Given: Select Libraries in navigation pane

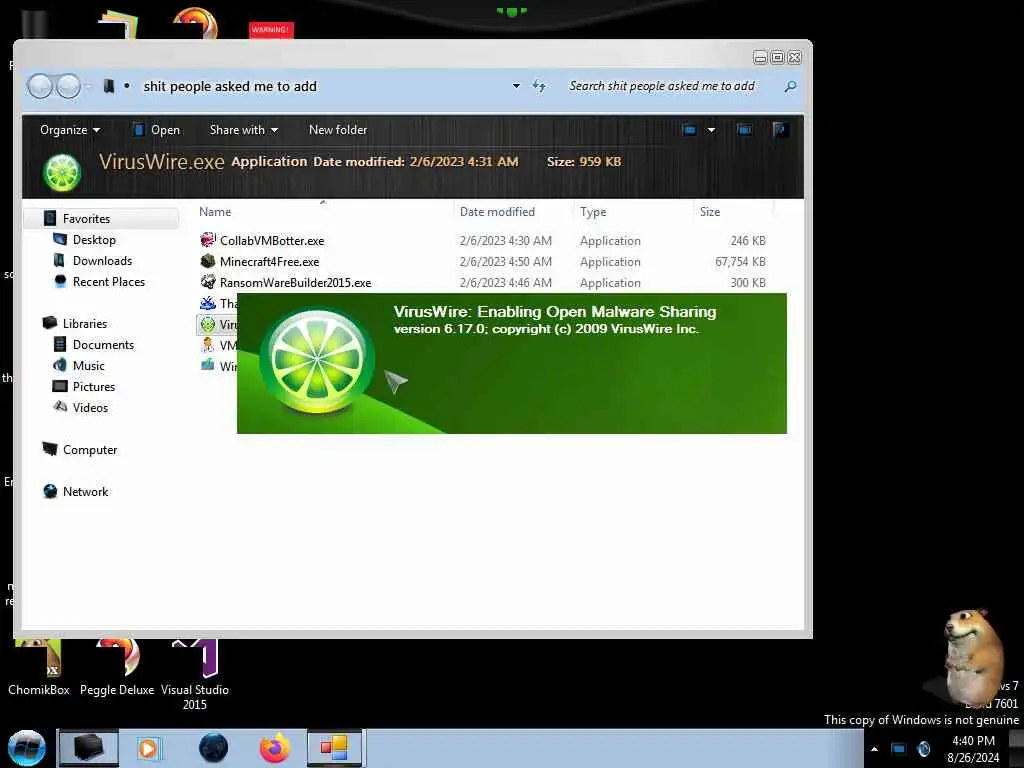Looking at the screenshot, I should tap(84, 323).
